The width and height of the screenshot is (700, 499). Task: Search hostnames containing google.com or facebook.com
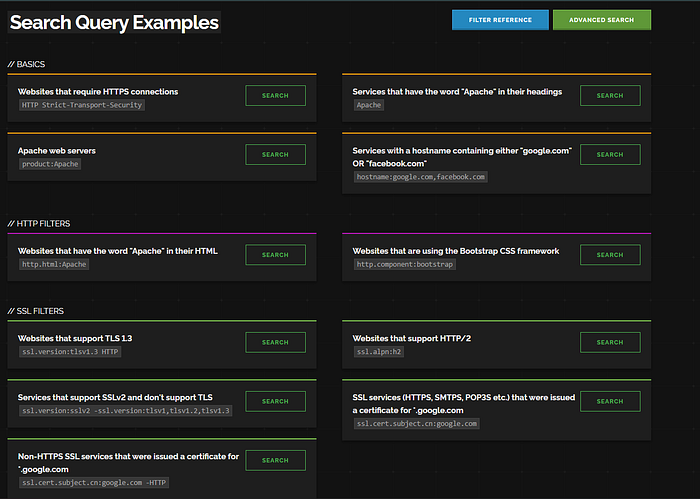(610, 155)
